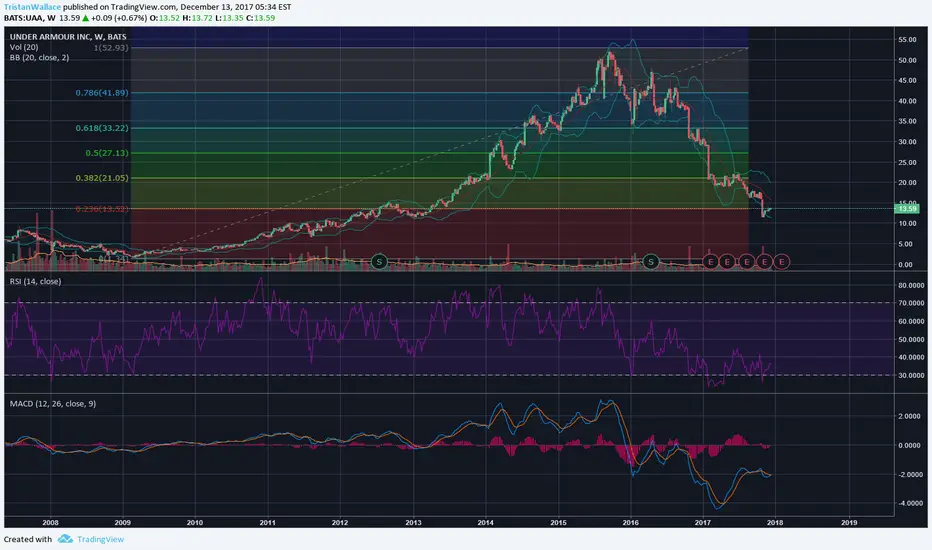Select the rightmost E earnings marker

click(x=782, y=262)
